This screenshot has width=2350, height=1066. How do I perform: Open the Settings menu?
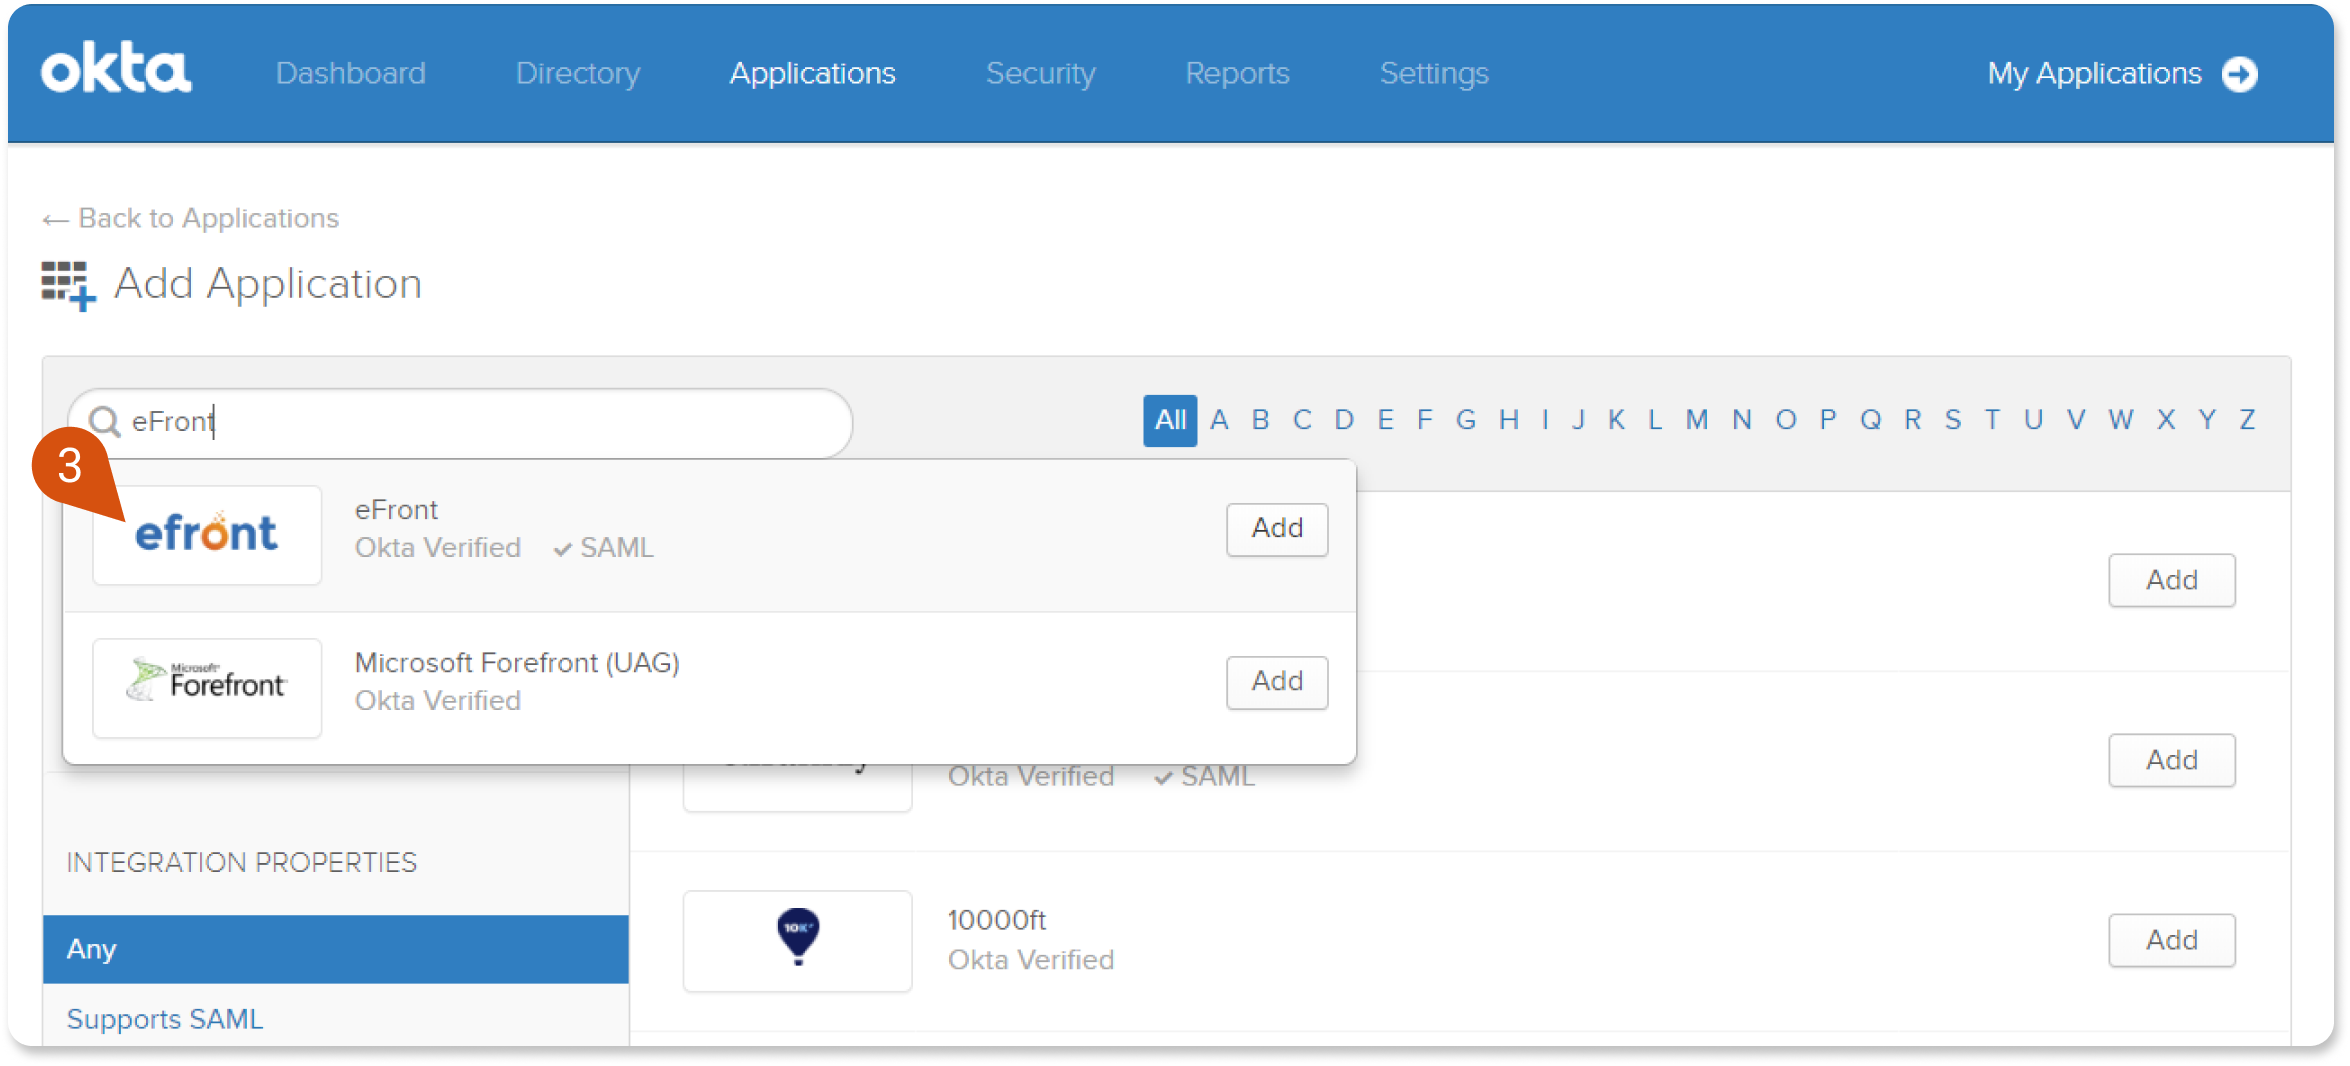(x=1434, y=73)
